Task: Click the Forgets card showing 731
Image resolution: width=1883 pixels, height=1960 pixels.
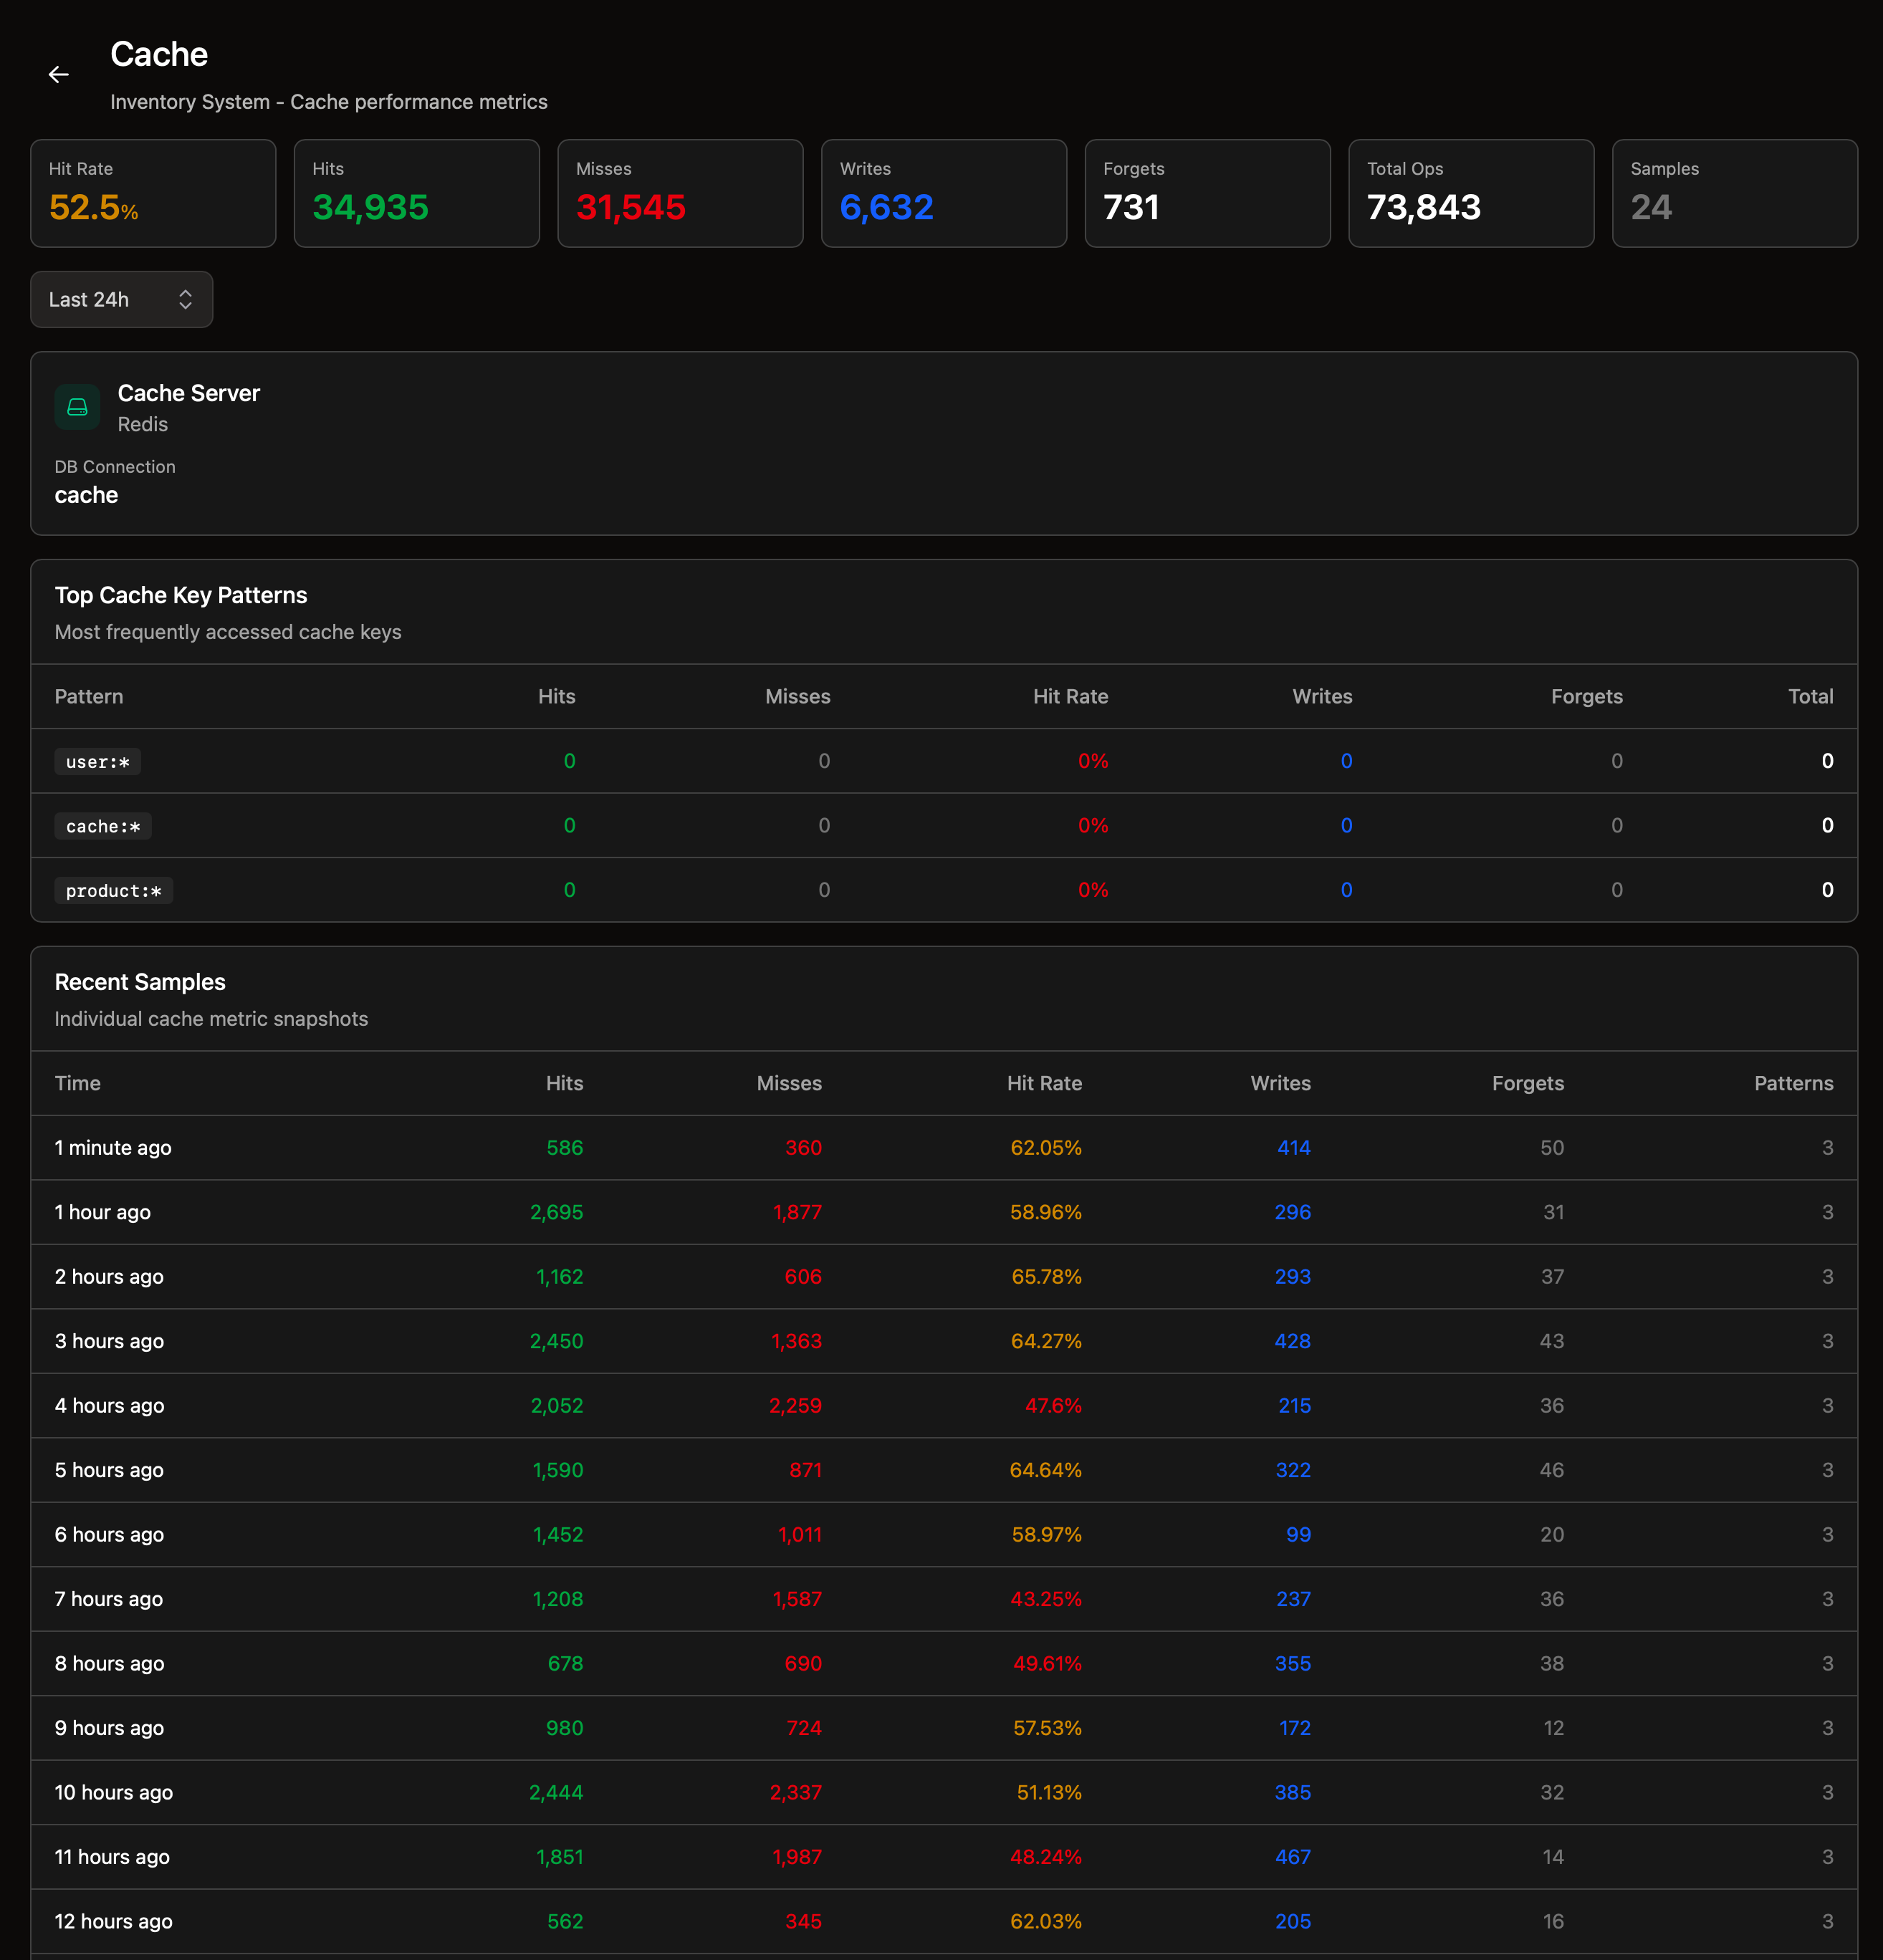Action: [x=1207, y=193]
